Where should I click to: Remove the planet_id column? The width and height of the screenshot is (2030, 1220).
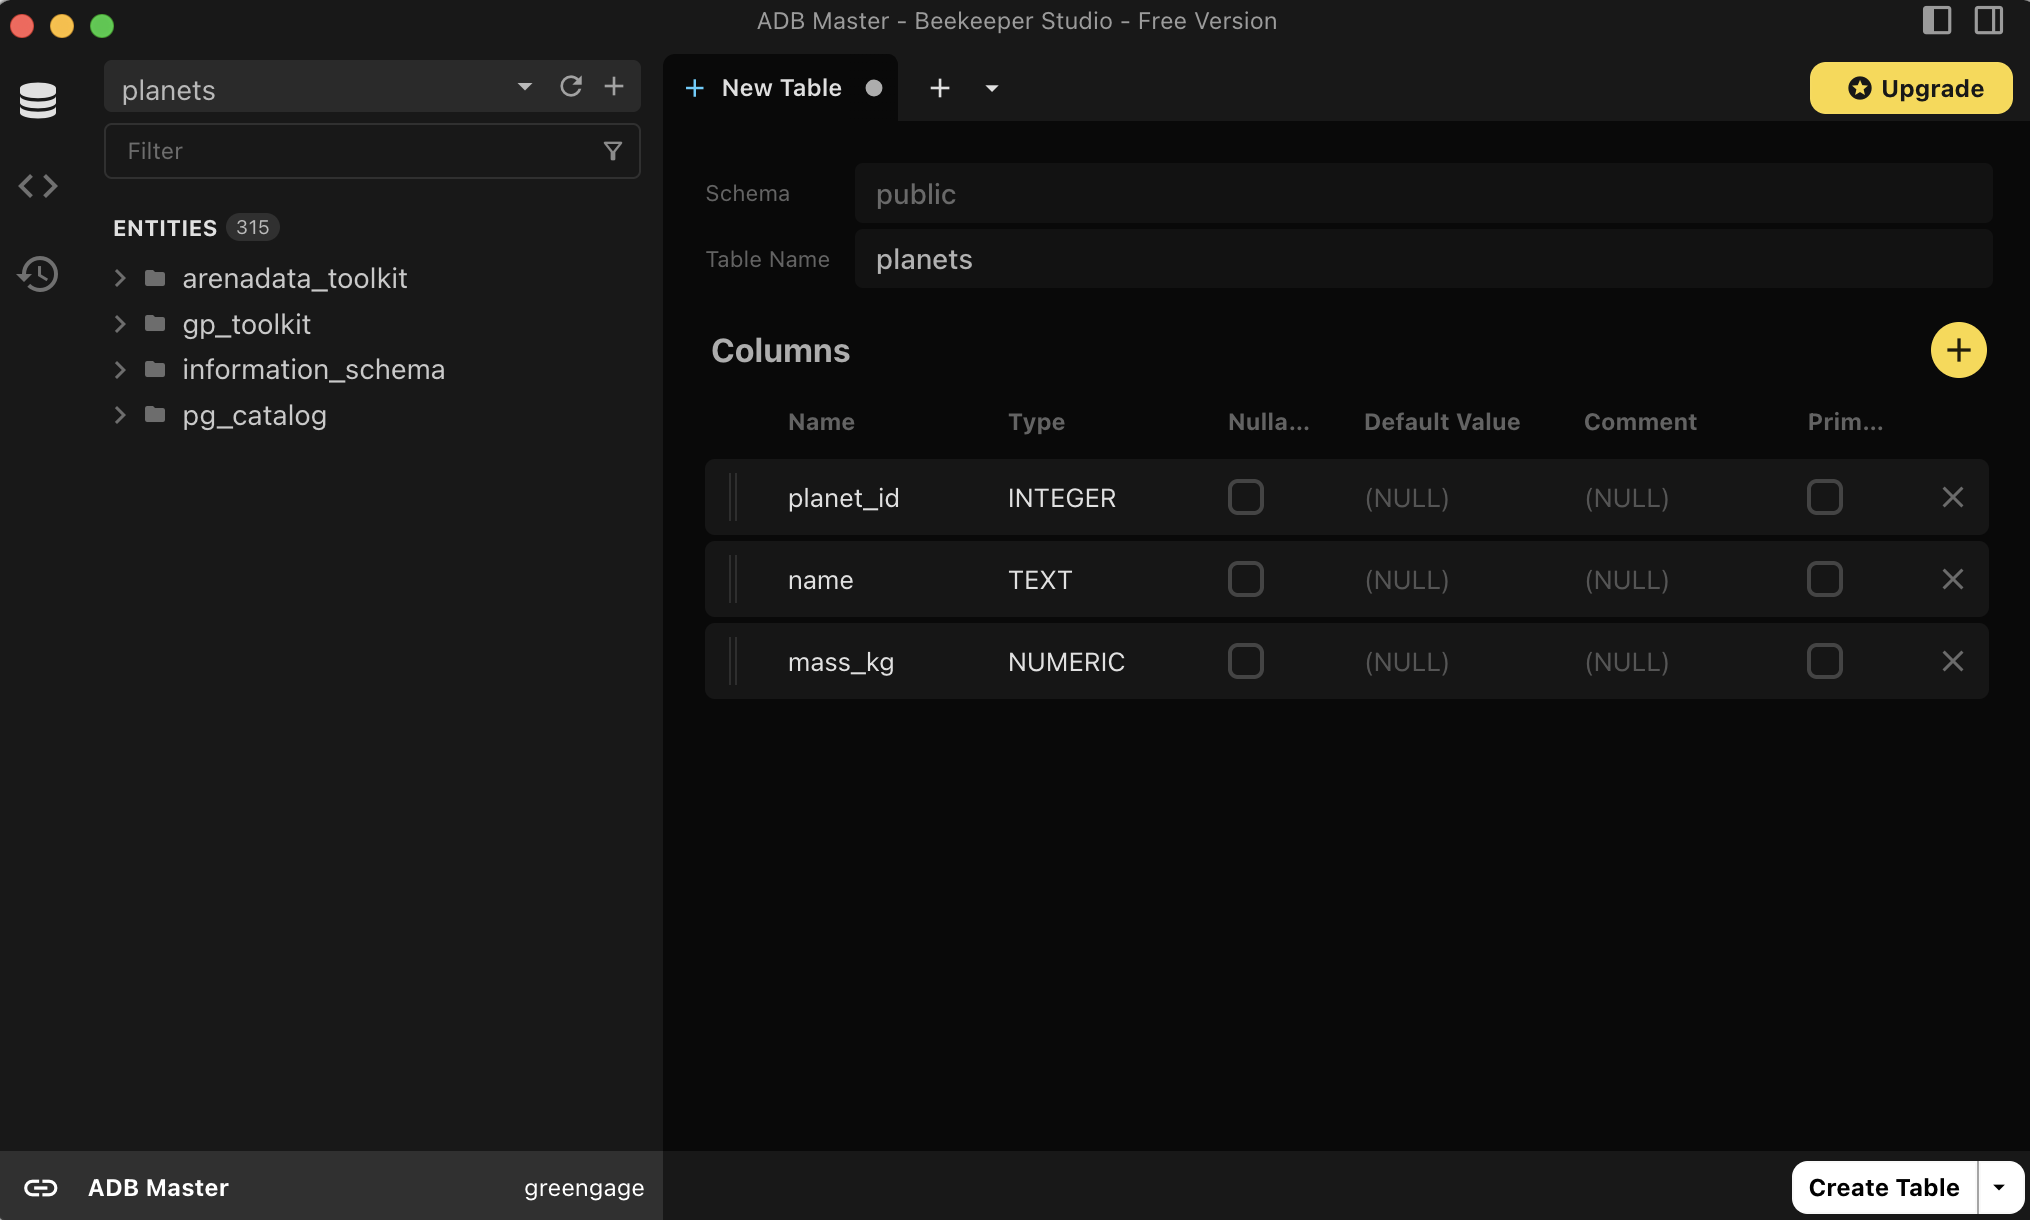pyautogui.click(x=1952, y=497)
